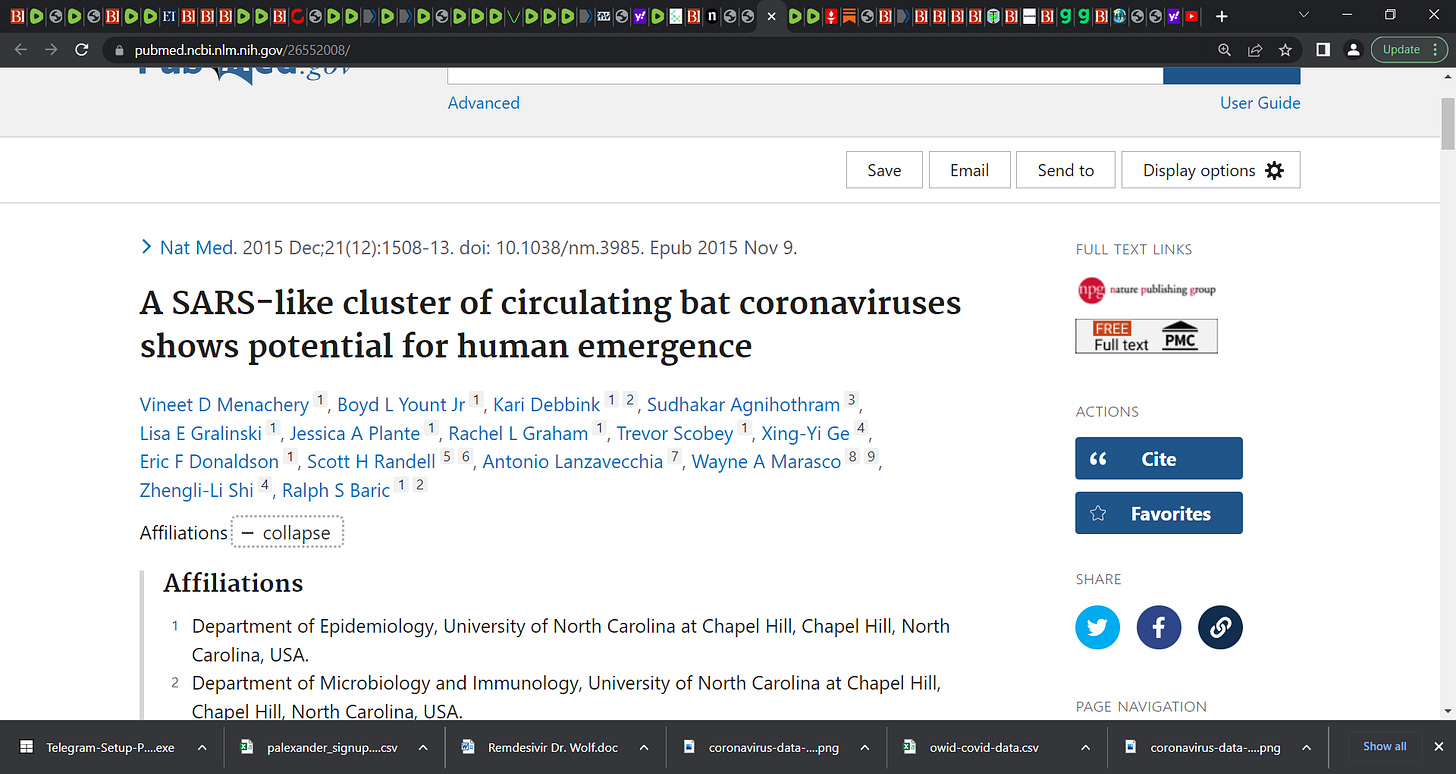Close the downloads bar
Image resolution: width=1456 pixels, height=774 pixels.
(1438, 747)
